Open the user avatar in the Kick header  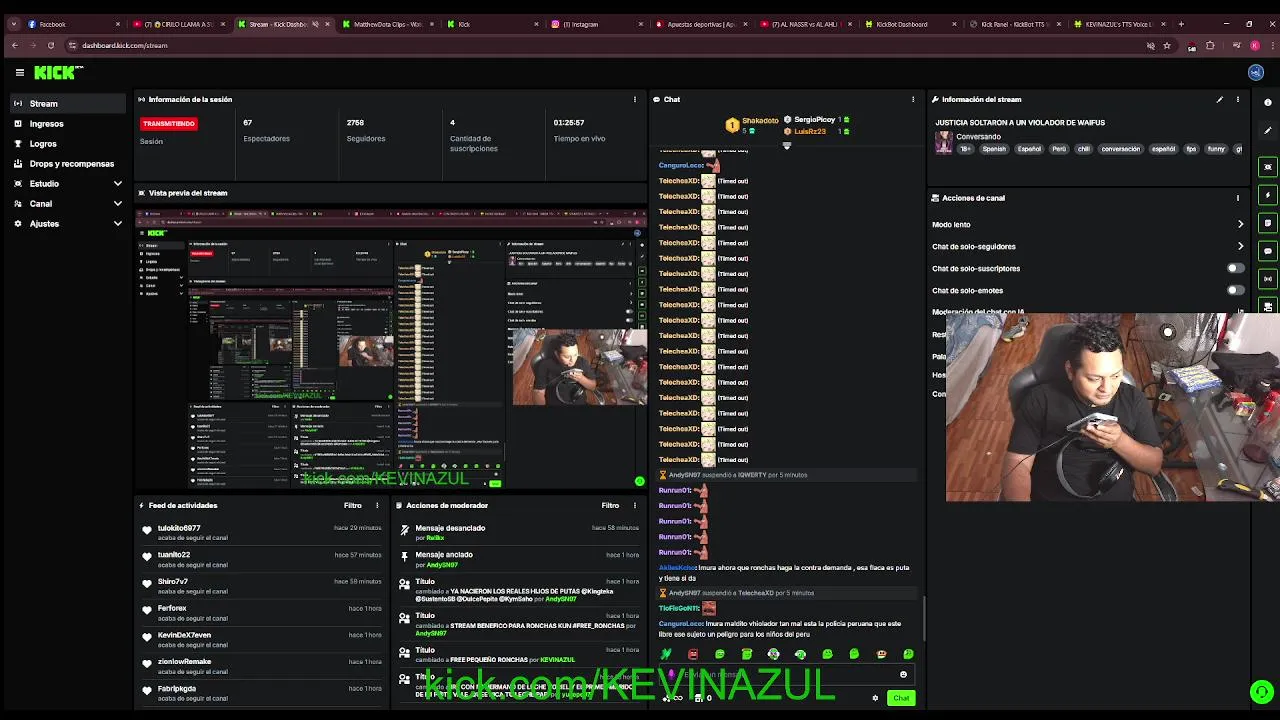[x=1256, y=72]
